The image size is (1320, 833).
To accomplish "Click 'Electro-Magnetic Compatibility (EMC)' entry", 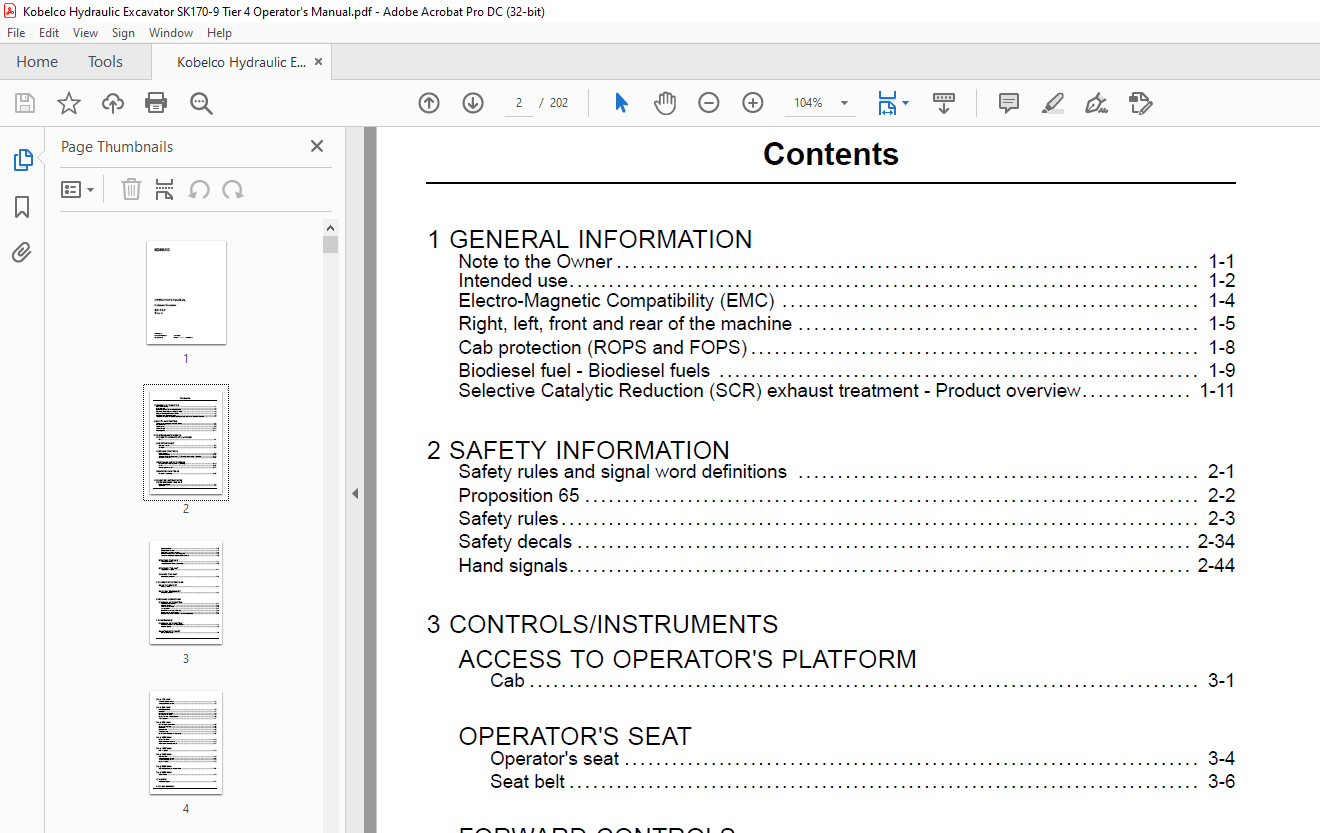I will coord(616,301).
